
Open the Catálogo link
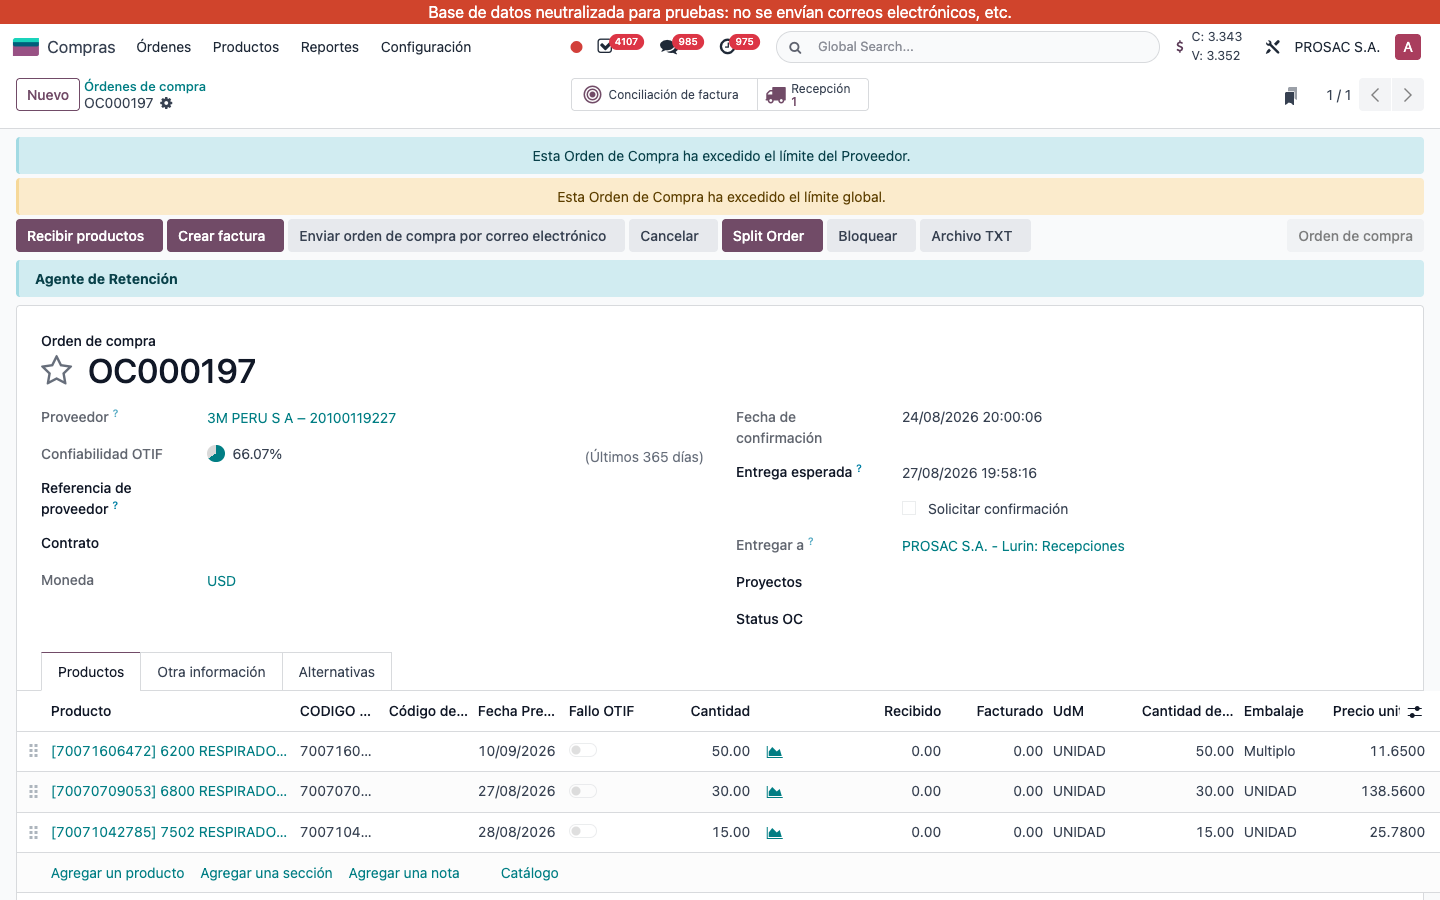point(530,873)
